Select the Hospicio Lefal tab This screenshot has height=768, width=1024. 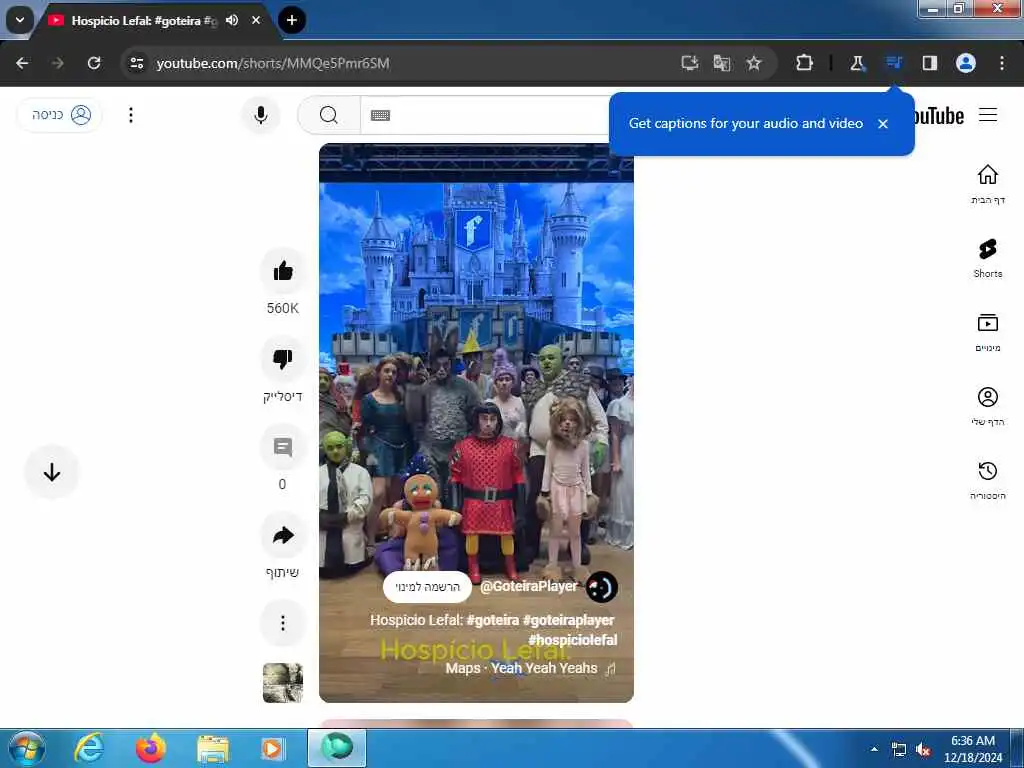(x=144, y=21)
